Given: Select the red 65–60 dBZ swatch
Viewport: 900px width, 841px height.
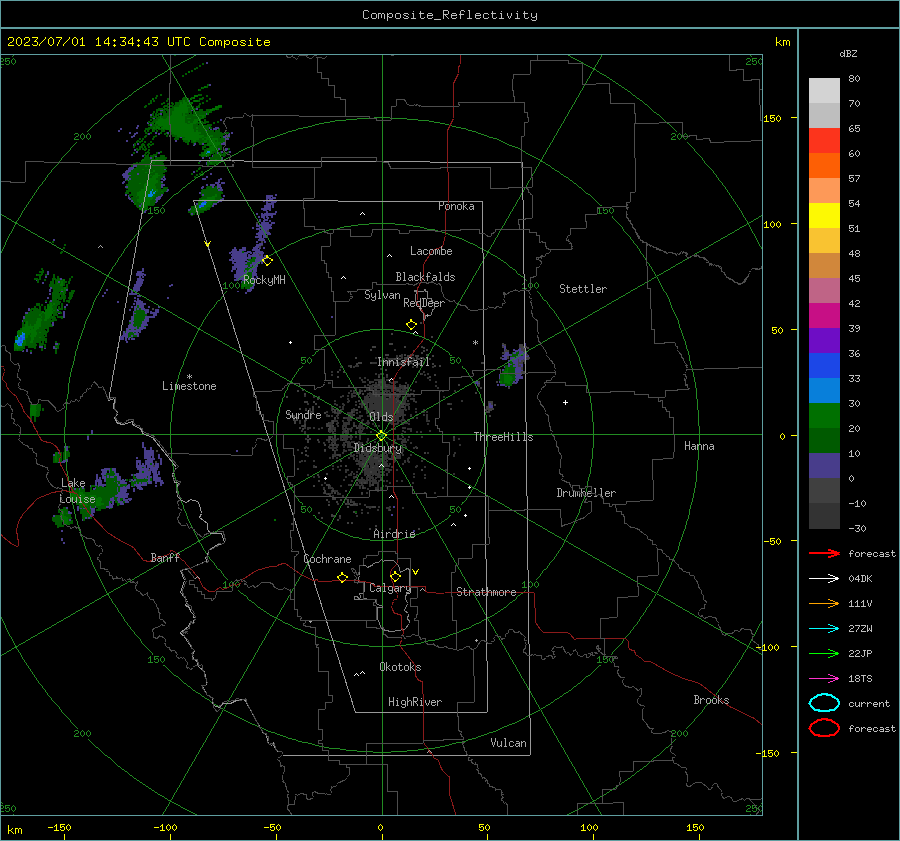Looking at the screenshot, I should click(x=824, y=141).
